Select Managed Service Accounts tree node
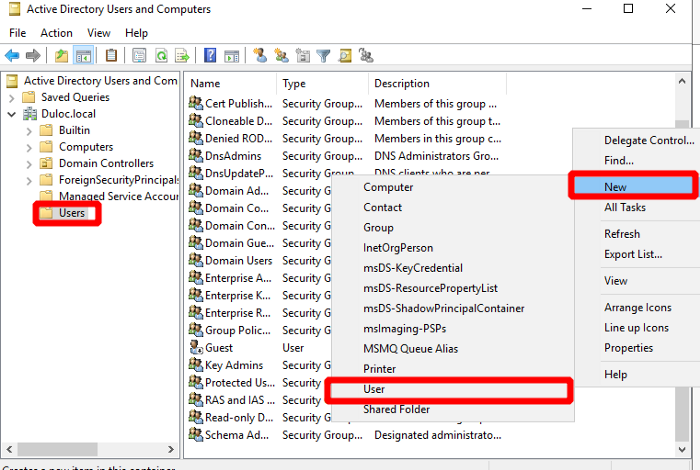The width and height of the screenshot is (700, 470). click(118, 196)
